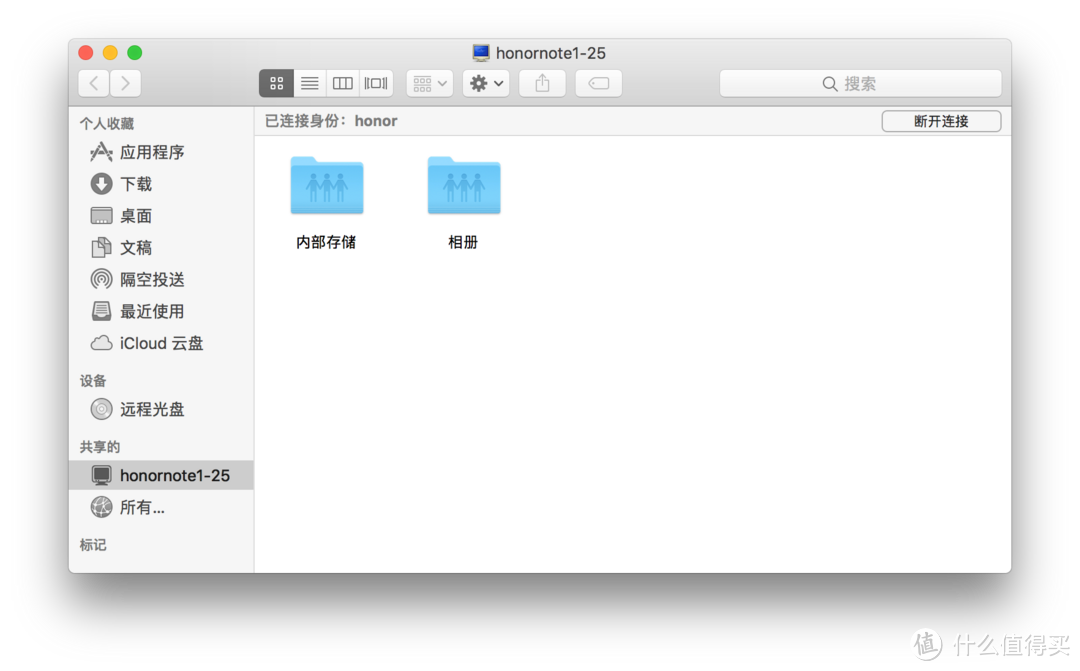Click the computer icon in title bar
The height and width of the screenshot is (671, 1080).
pos(481,53)
